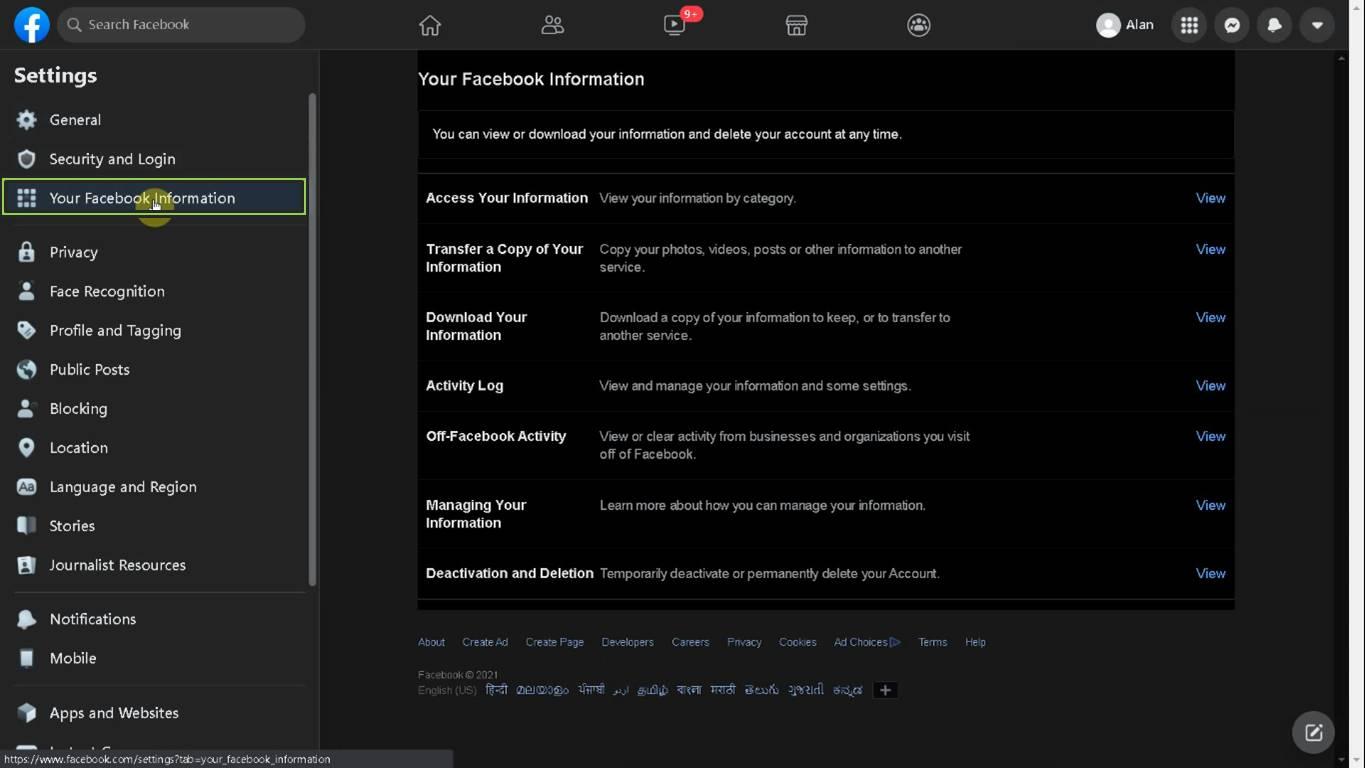Open the Groups icon in top navigation
Screen dimensions: 1365x768
click(919, 25)
